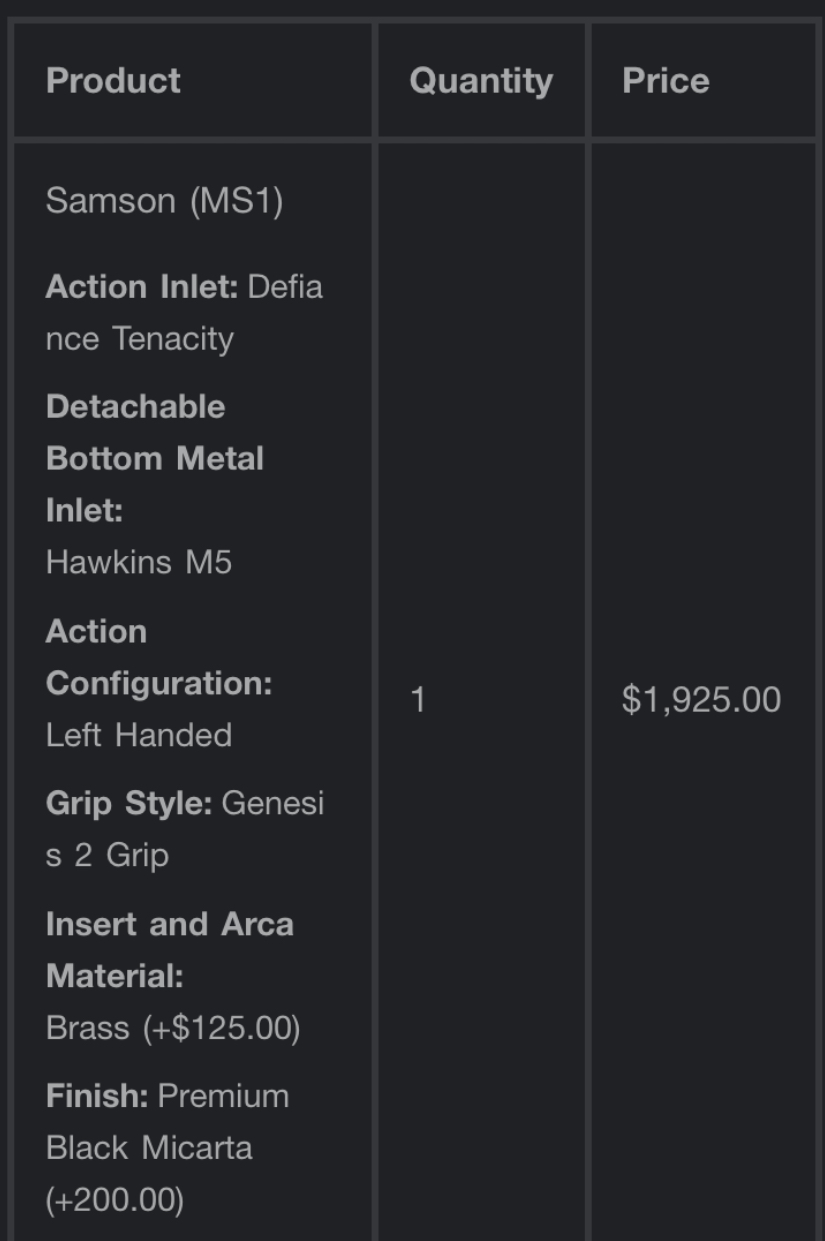The height and width of the screenshot is (1241, 825).
Task: Select the Premium text beside Finish
Action: point(224,1096)
